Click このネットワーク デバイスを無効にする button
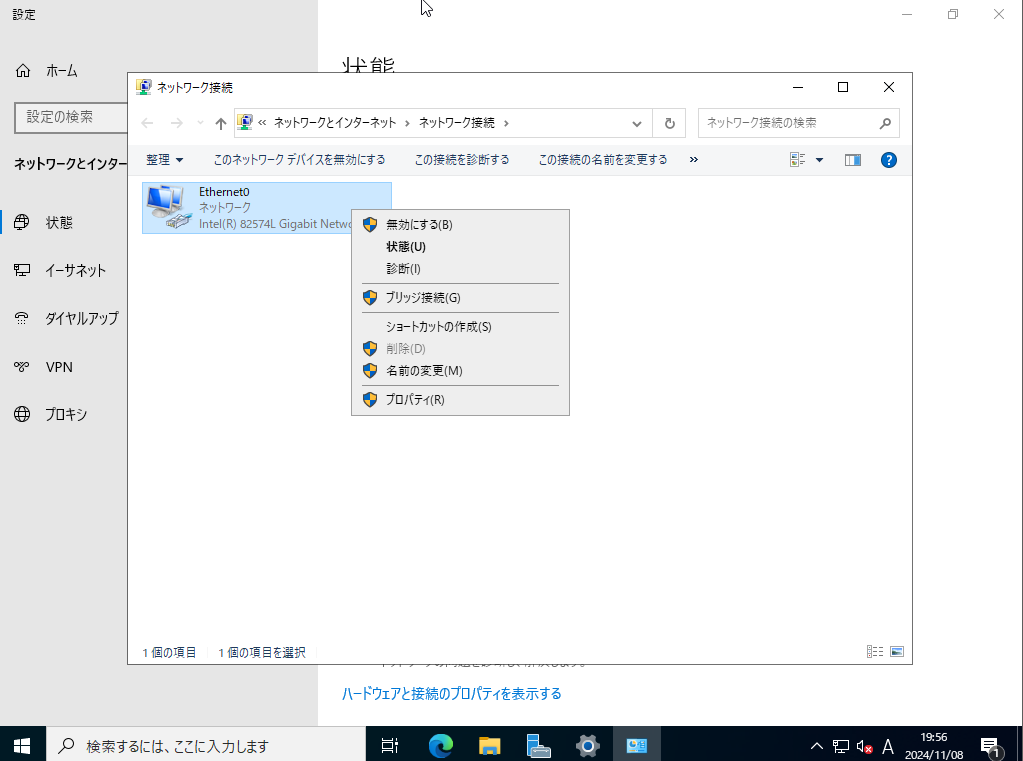This screenshot has width=1023, height=761. pyautogui.click(x=299, y=160)
